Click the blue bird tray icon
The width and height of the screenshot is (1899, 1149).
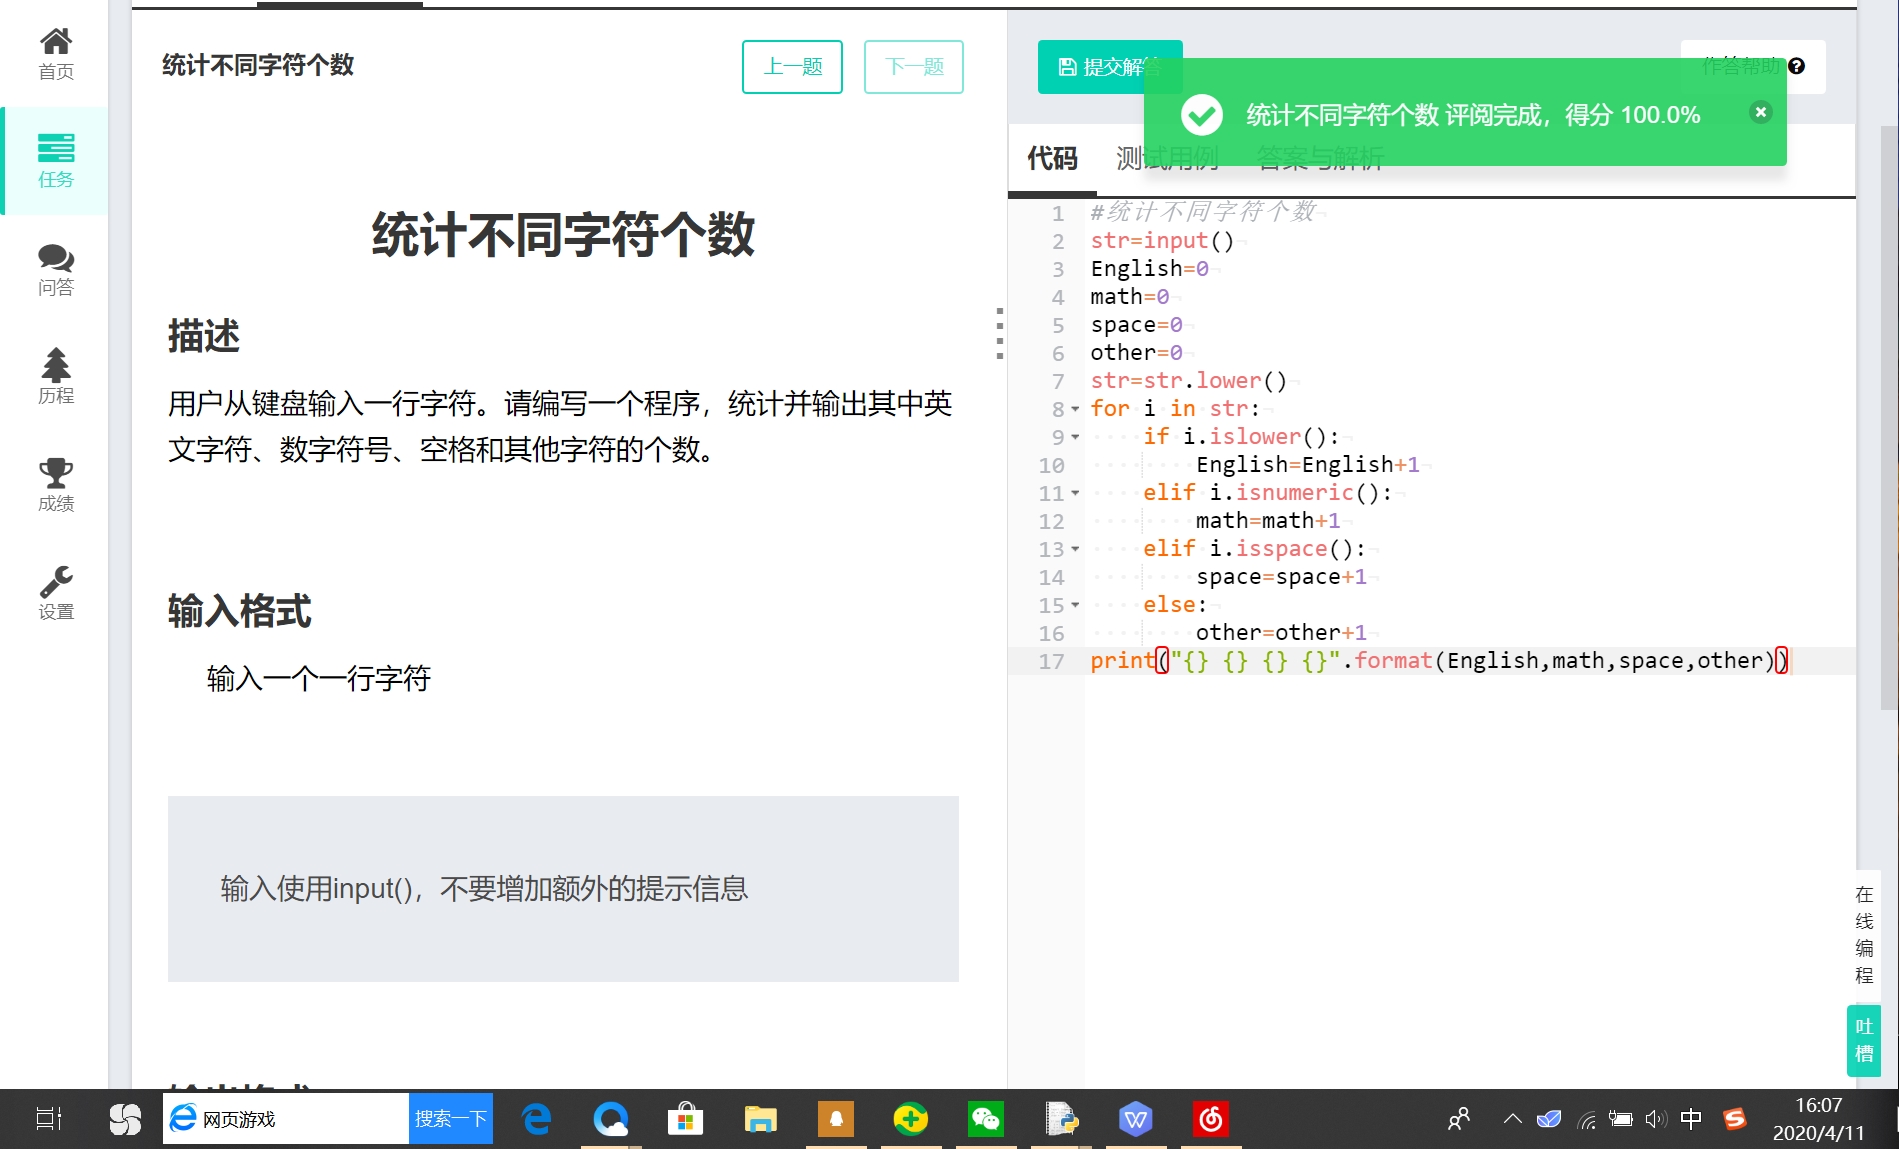[1549, 1119]
